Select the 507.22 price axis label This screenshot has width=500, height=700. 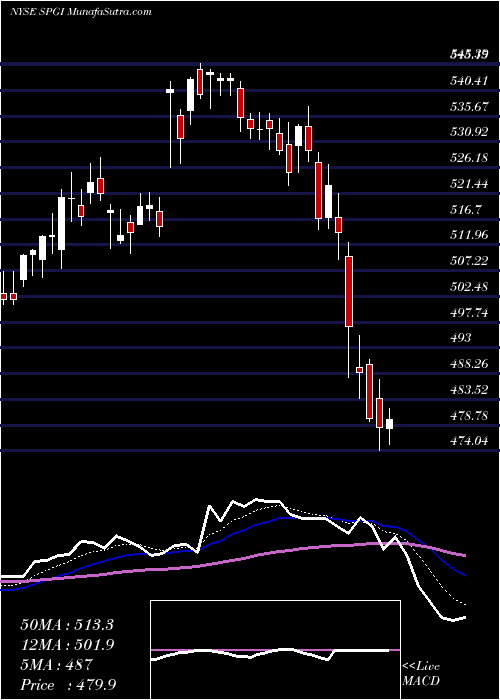(x=468, y=262)
